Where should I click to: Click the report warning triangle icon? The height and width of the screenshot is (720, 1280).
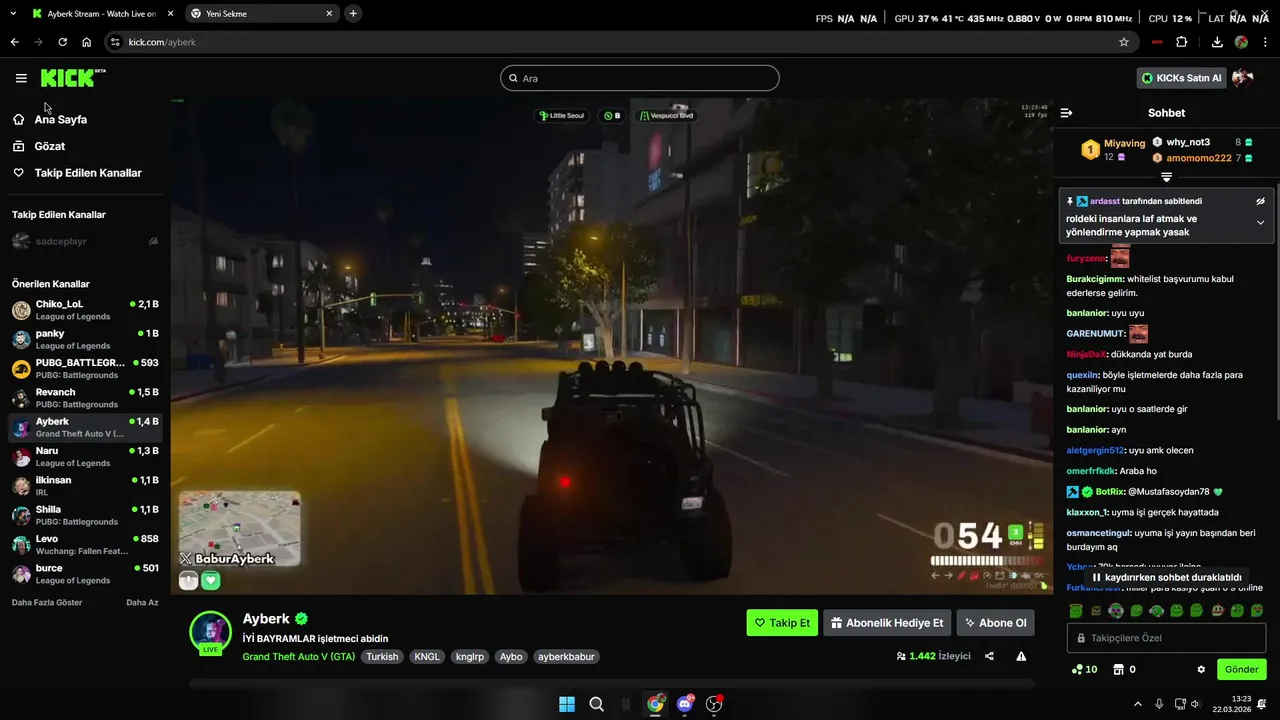tap(1021, 656)
